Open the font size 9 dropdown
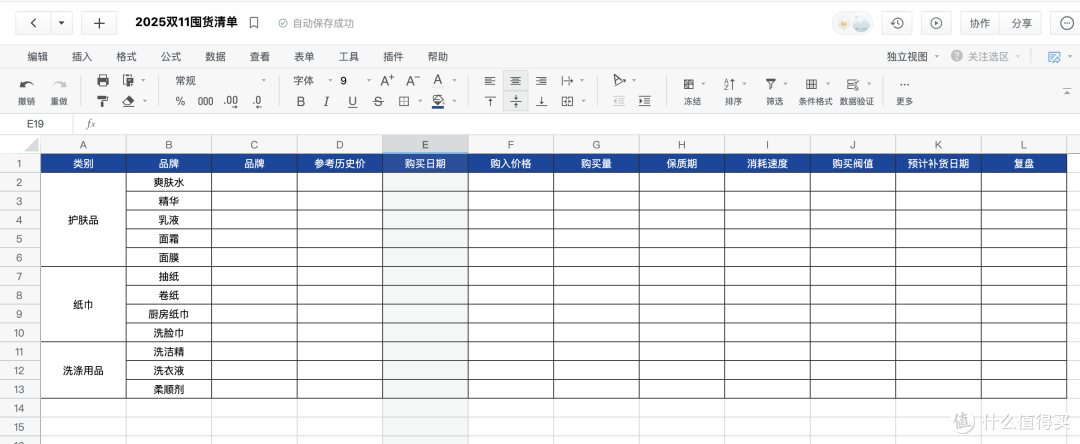 coord(355,81)
